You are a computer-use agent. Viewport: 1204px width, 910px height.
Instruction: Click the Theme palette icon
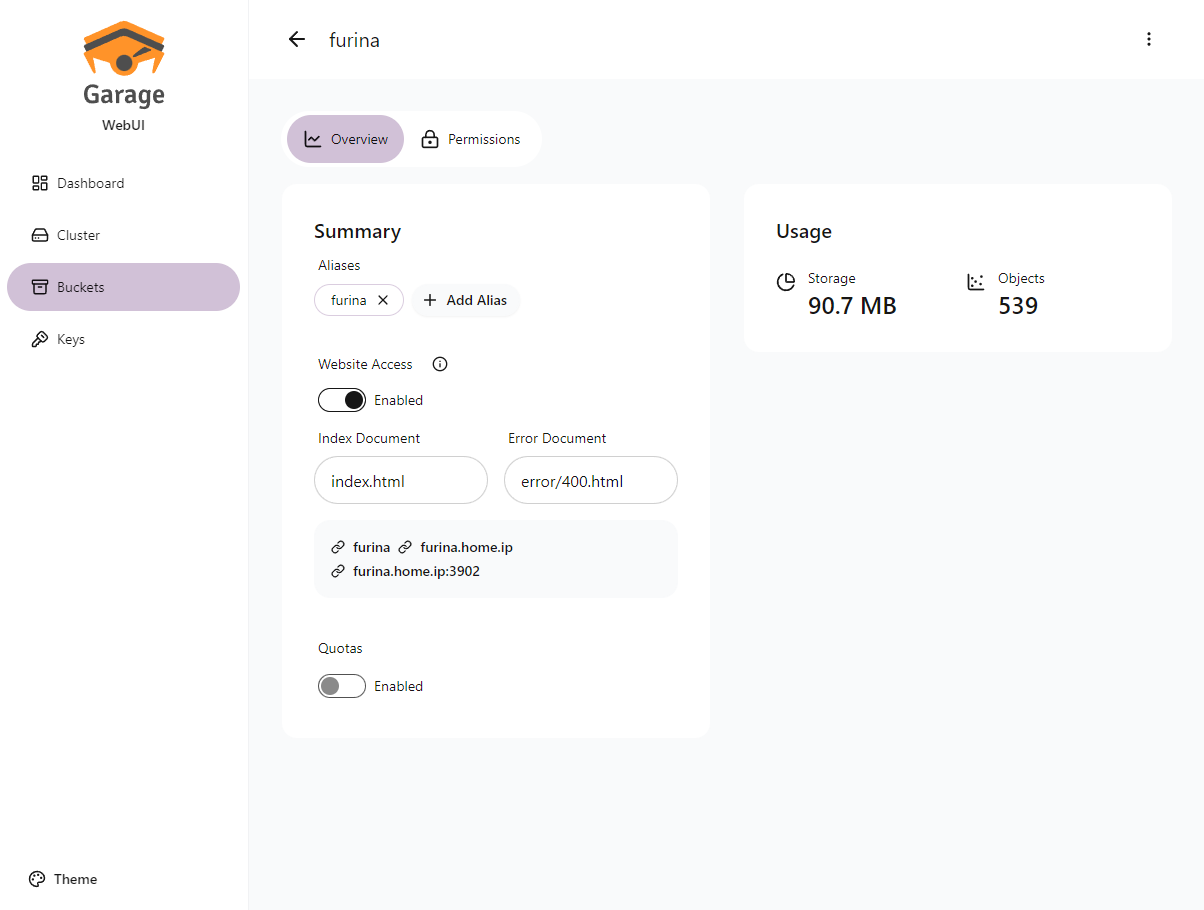tap(37, 879)
